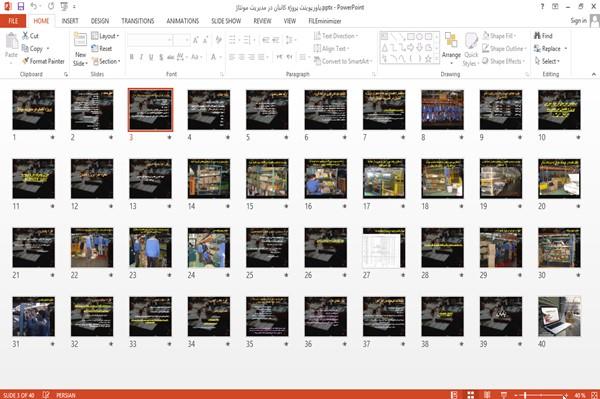This screenshot has width=600, height=399.
Task: Open the Select dropdown in Editing
Action: tap(547, 61)
